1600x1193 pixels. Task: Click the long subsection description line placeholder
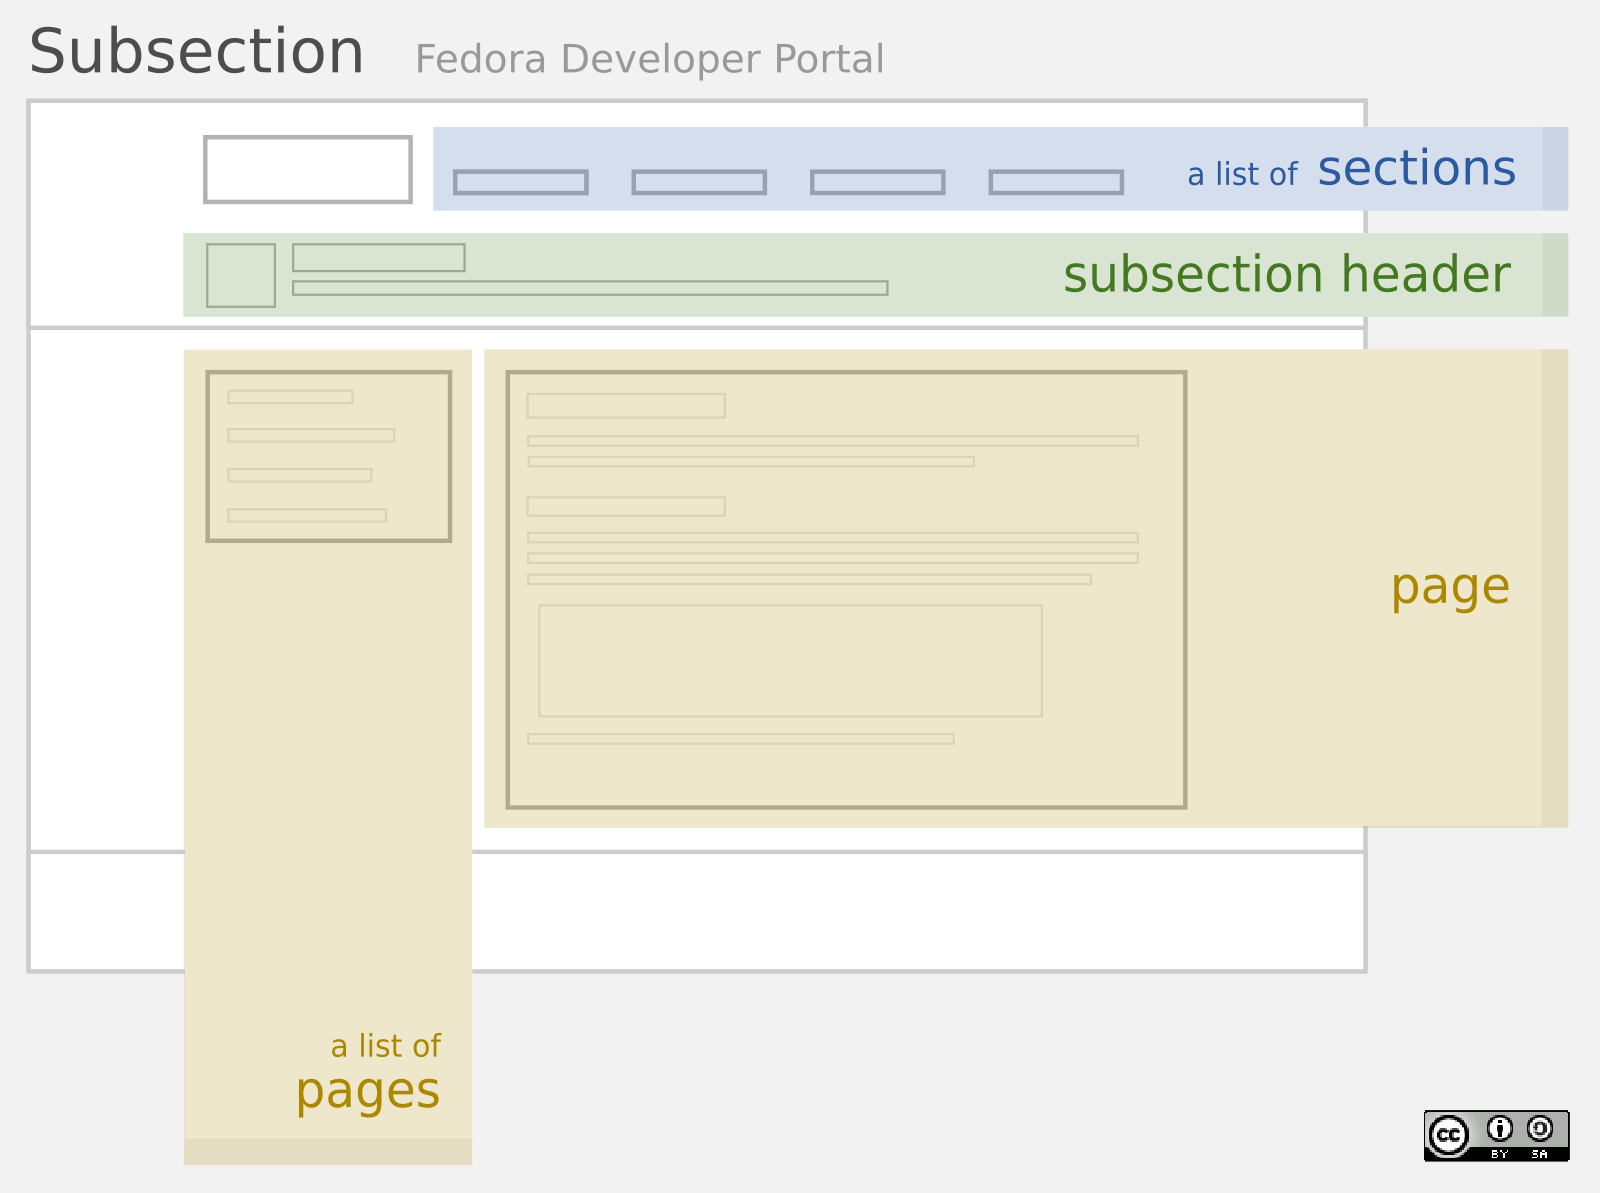coord(590,288)
